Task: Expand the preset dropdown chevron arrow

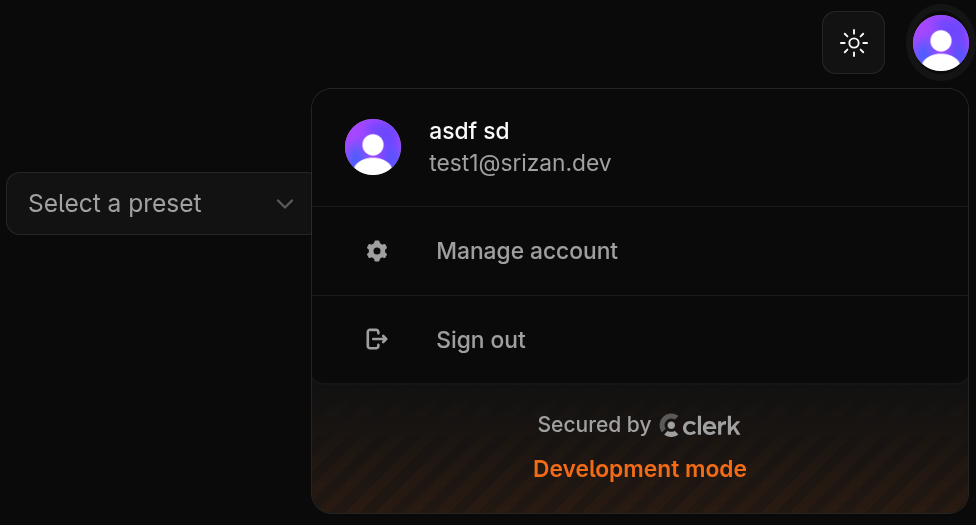Action: point(285,204)
